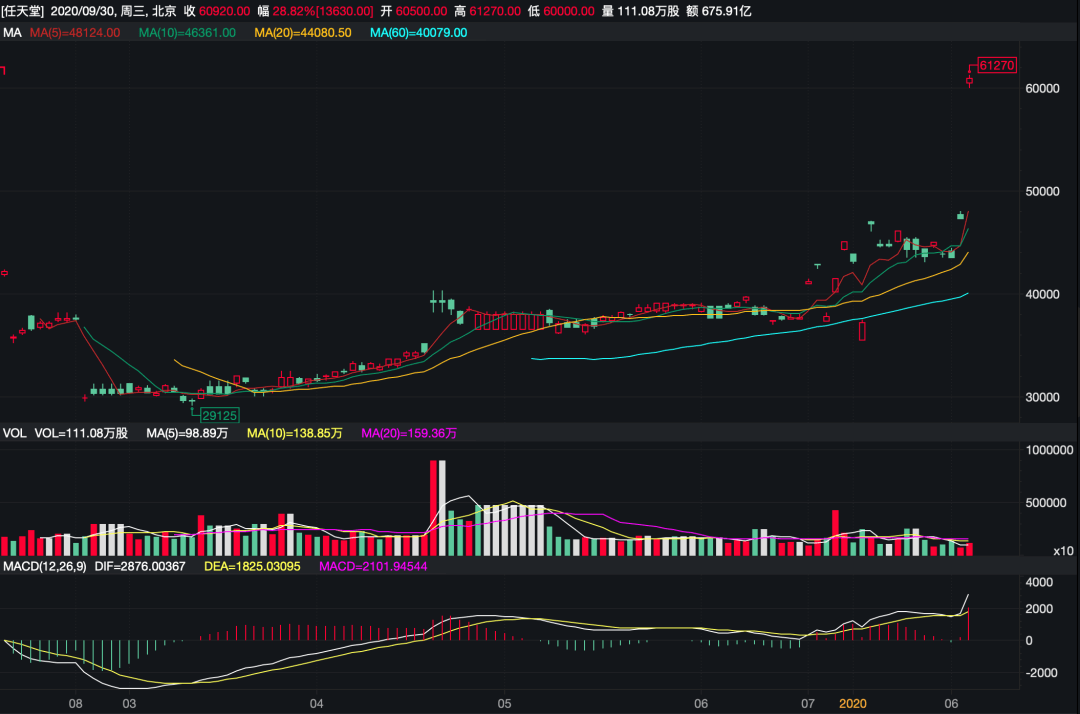Click the red 61270 high price tag
The image size is (1080, 714).
(997, 65)
